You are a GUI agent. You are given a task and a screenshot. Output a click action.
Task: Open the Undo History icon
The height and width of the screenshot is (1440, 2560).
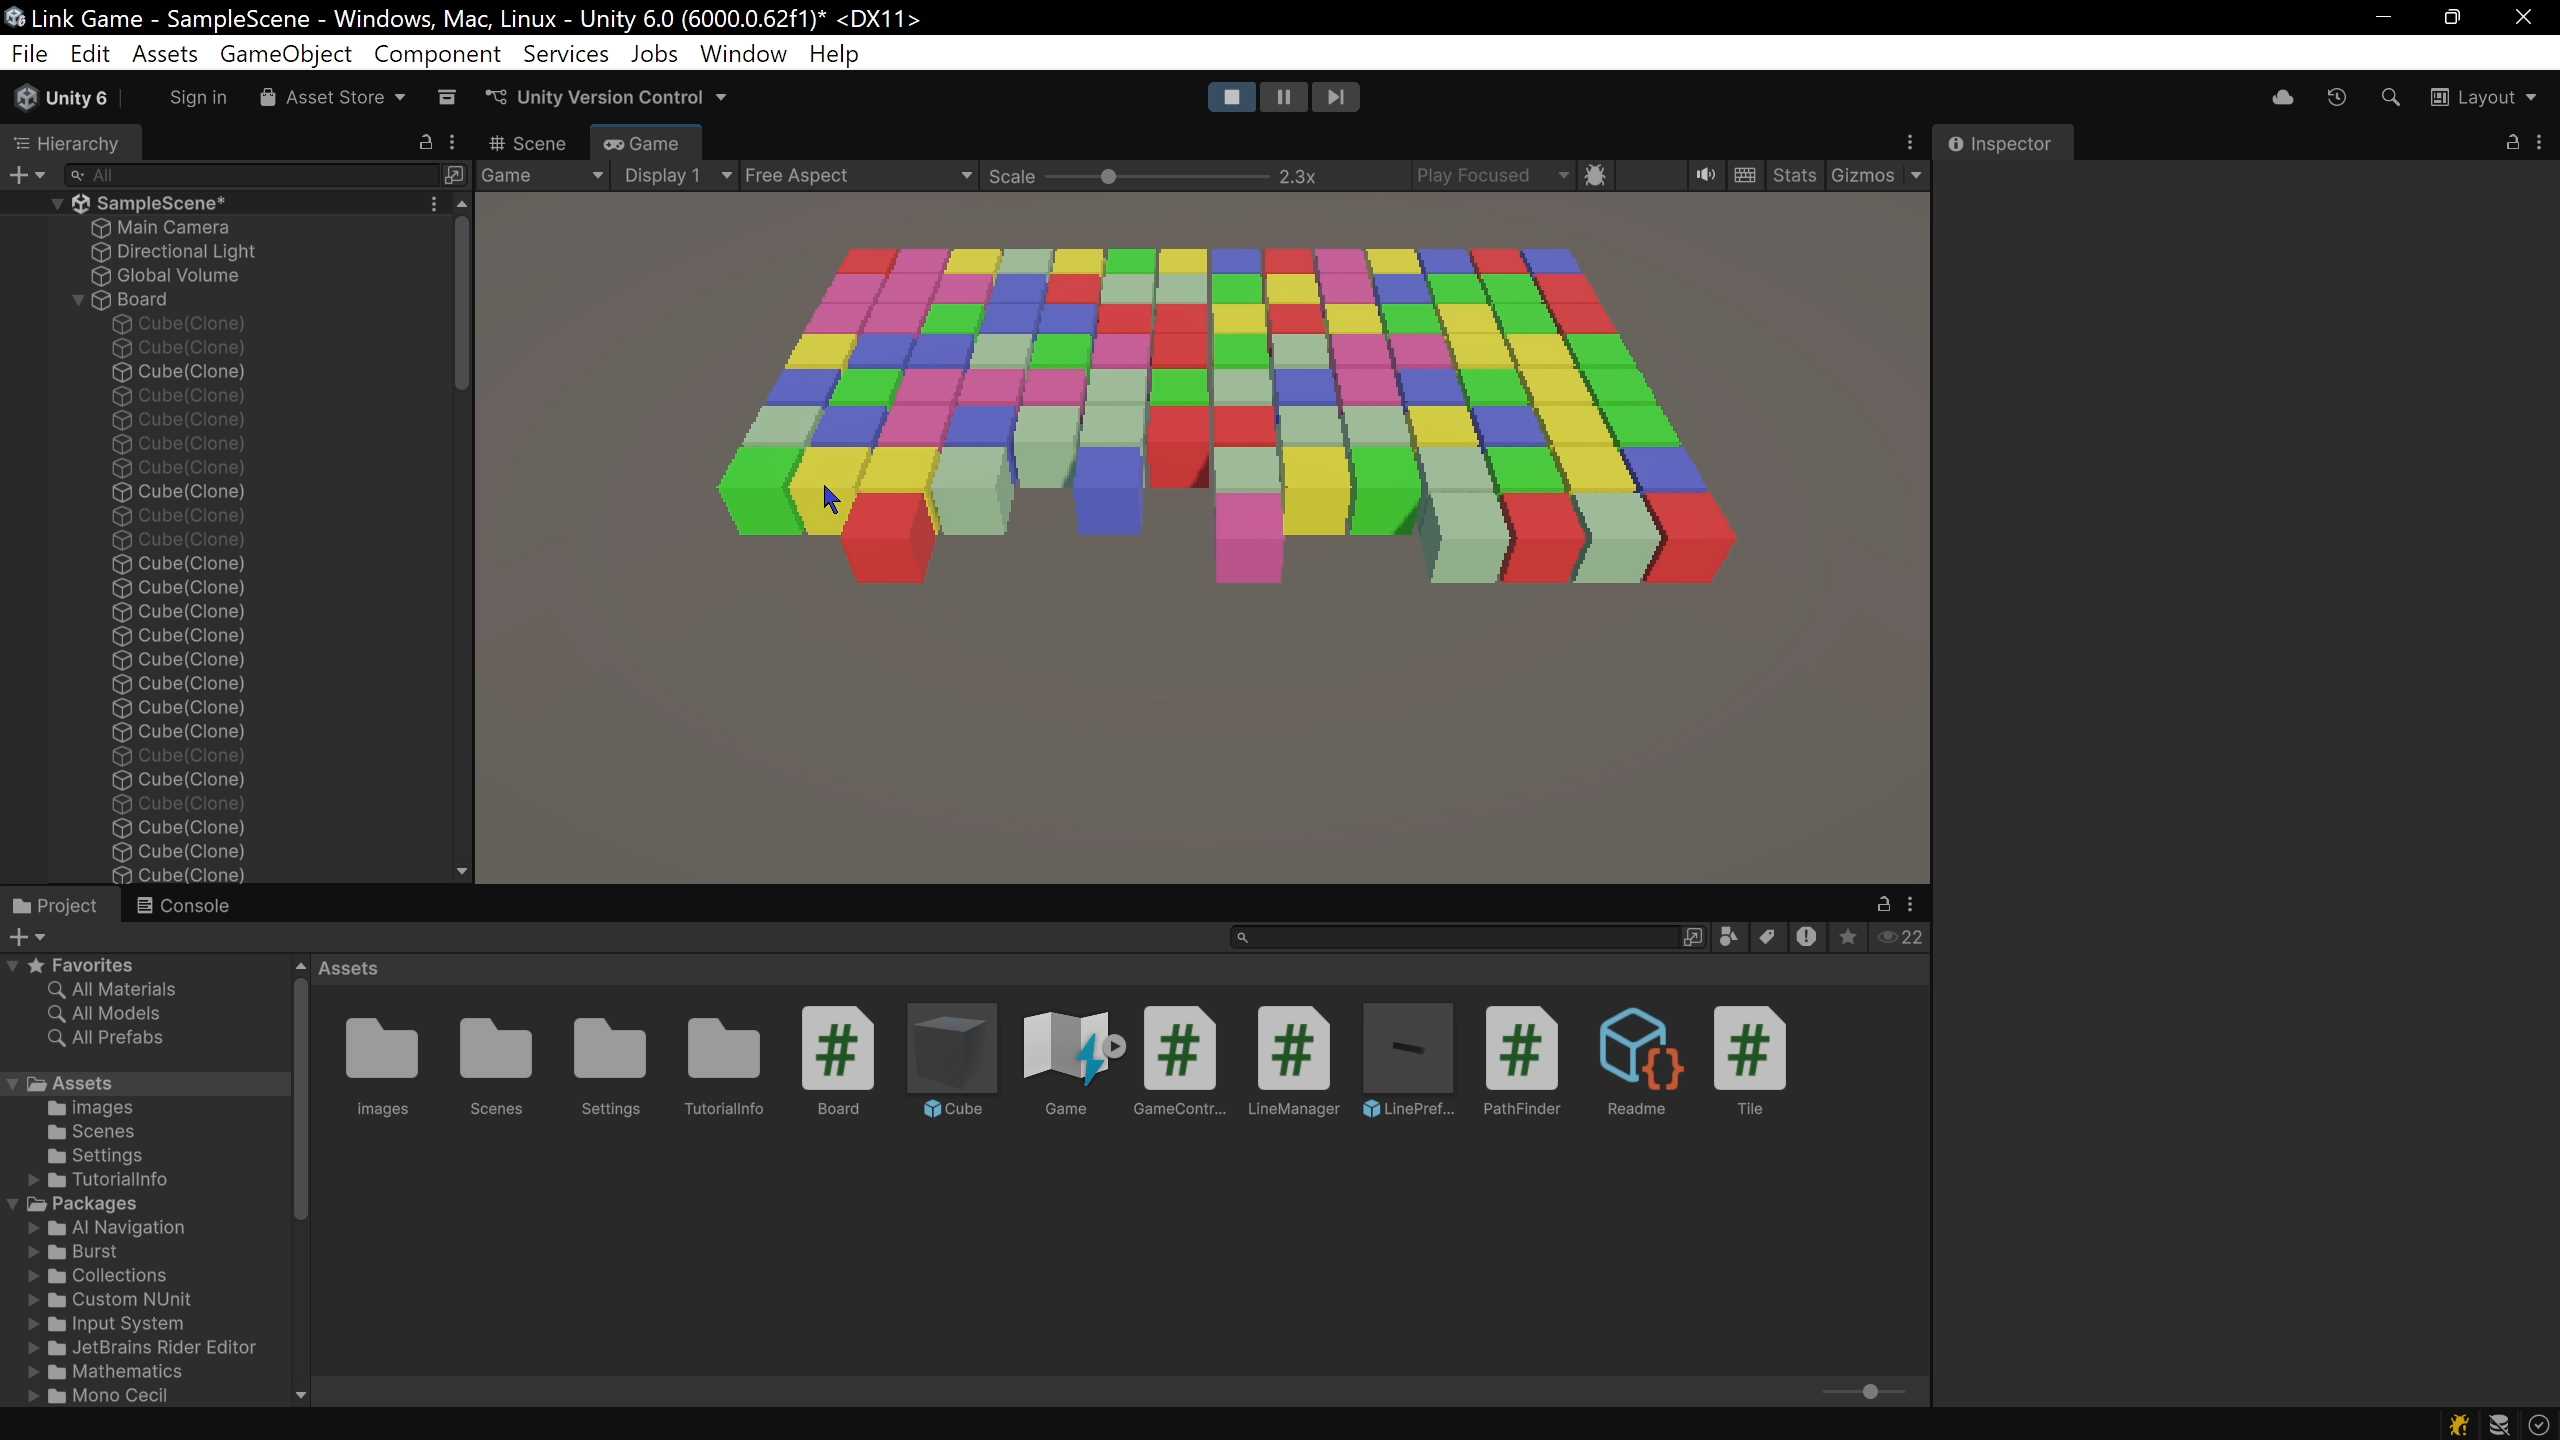(x=2336, y=97)
